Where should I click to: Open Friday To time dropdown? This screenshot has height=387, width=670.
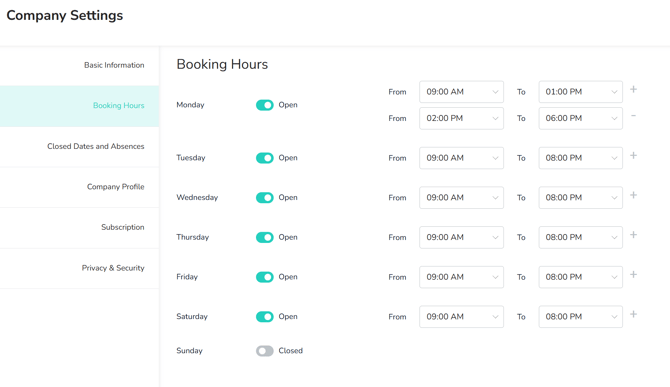click(x=580, y=277)
